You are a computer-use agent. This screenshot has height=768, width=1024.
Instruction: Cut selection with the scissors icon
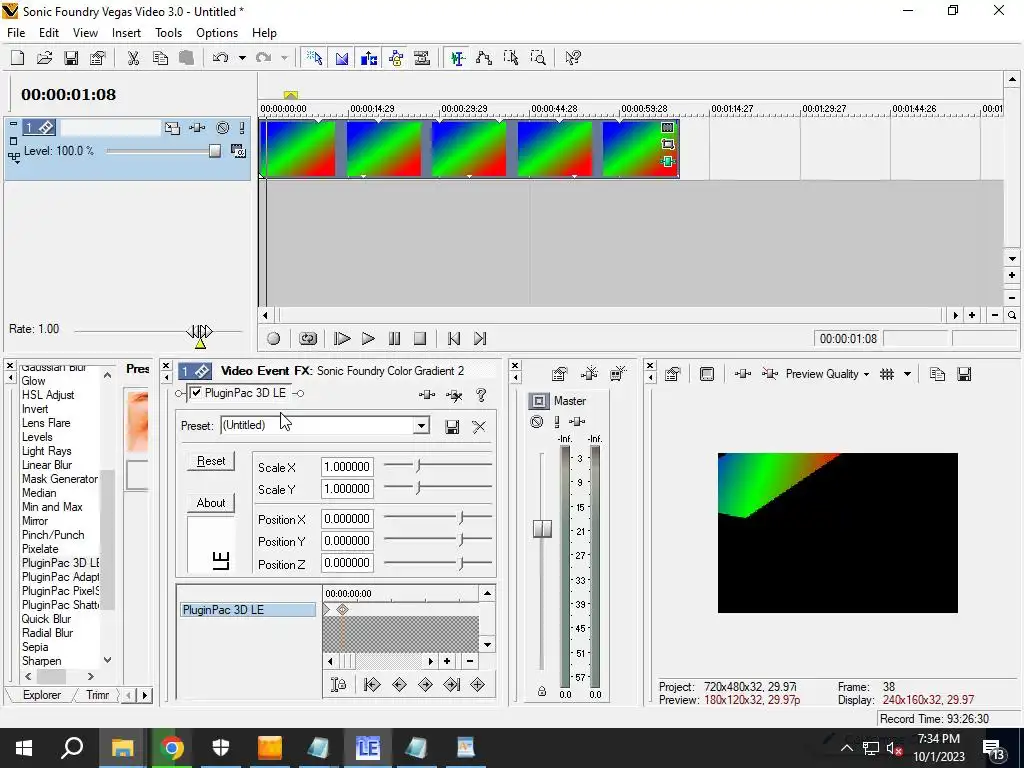click(133, 58)
